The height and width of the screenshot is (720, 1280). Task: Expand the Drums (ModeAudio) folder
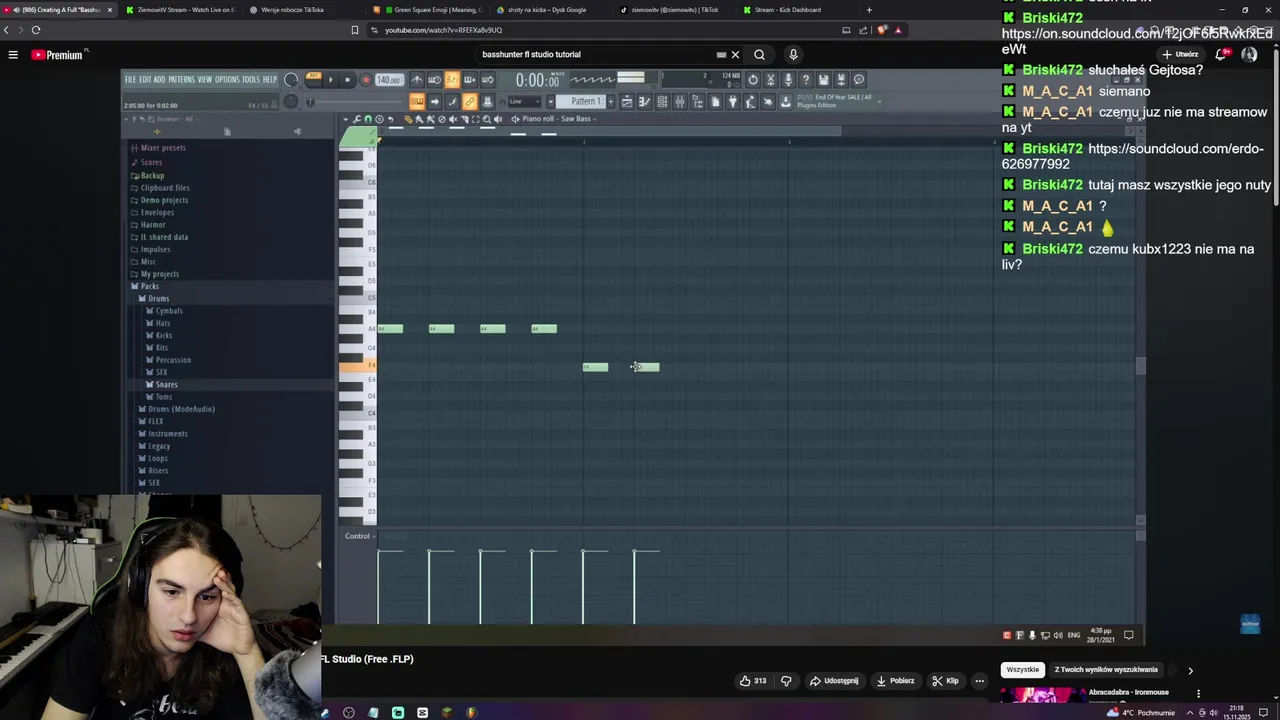[x=181, y=409]
